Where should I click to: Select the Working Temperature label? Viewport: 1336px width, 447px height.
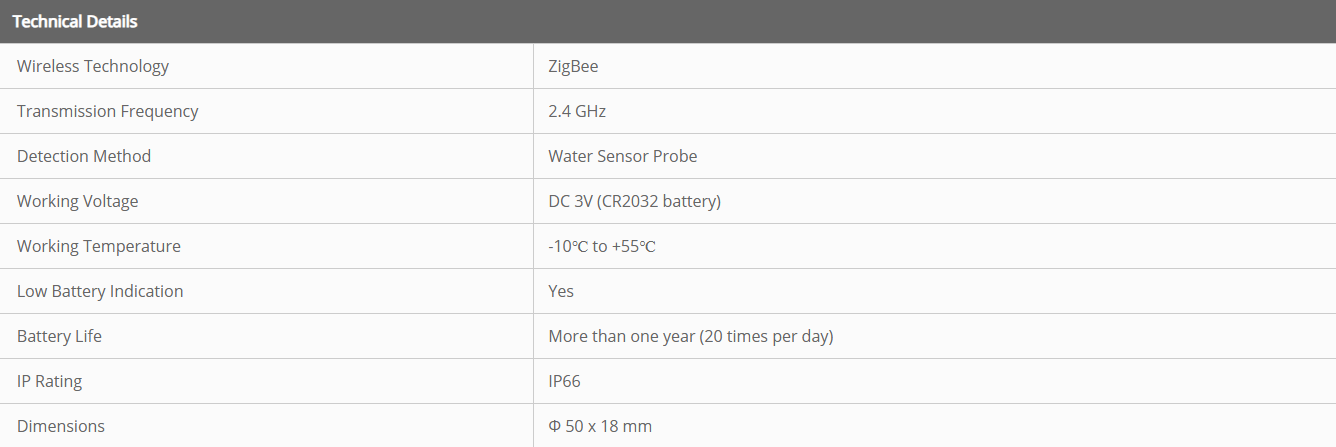pyautogui.click(x=99, y=246)
